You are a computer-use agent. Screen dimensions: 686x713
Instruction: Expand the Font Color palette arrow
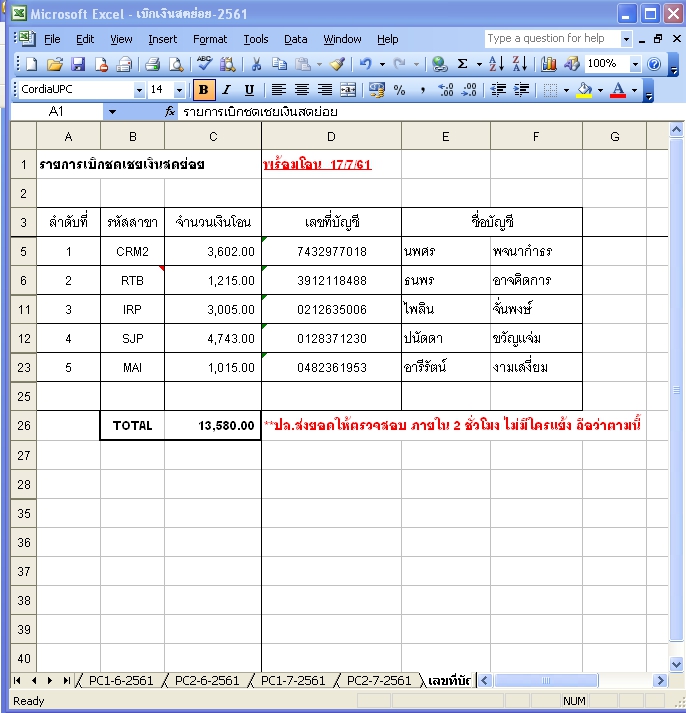(x=634, y=90)
